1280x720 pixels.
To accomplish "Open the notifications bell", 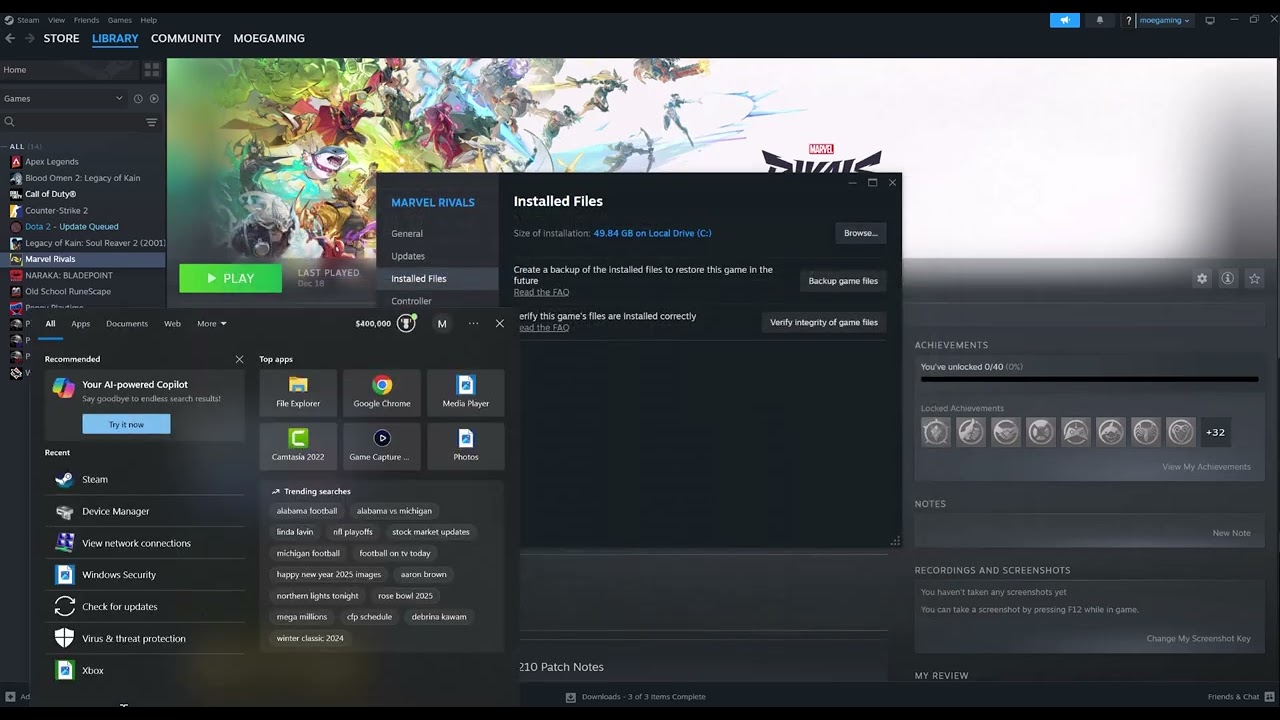I will (1100, 20).
